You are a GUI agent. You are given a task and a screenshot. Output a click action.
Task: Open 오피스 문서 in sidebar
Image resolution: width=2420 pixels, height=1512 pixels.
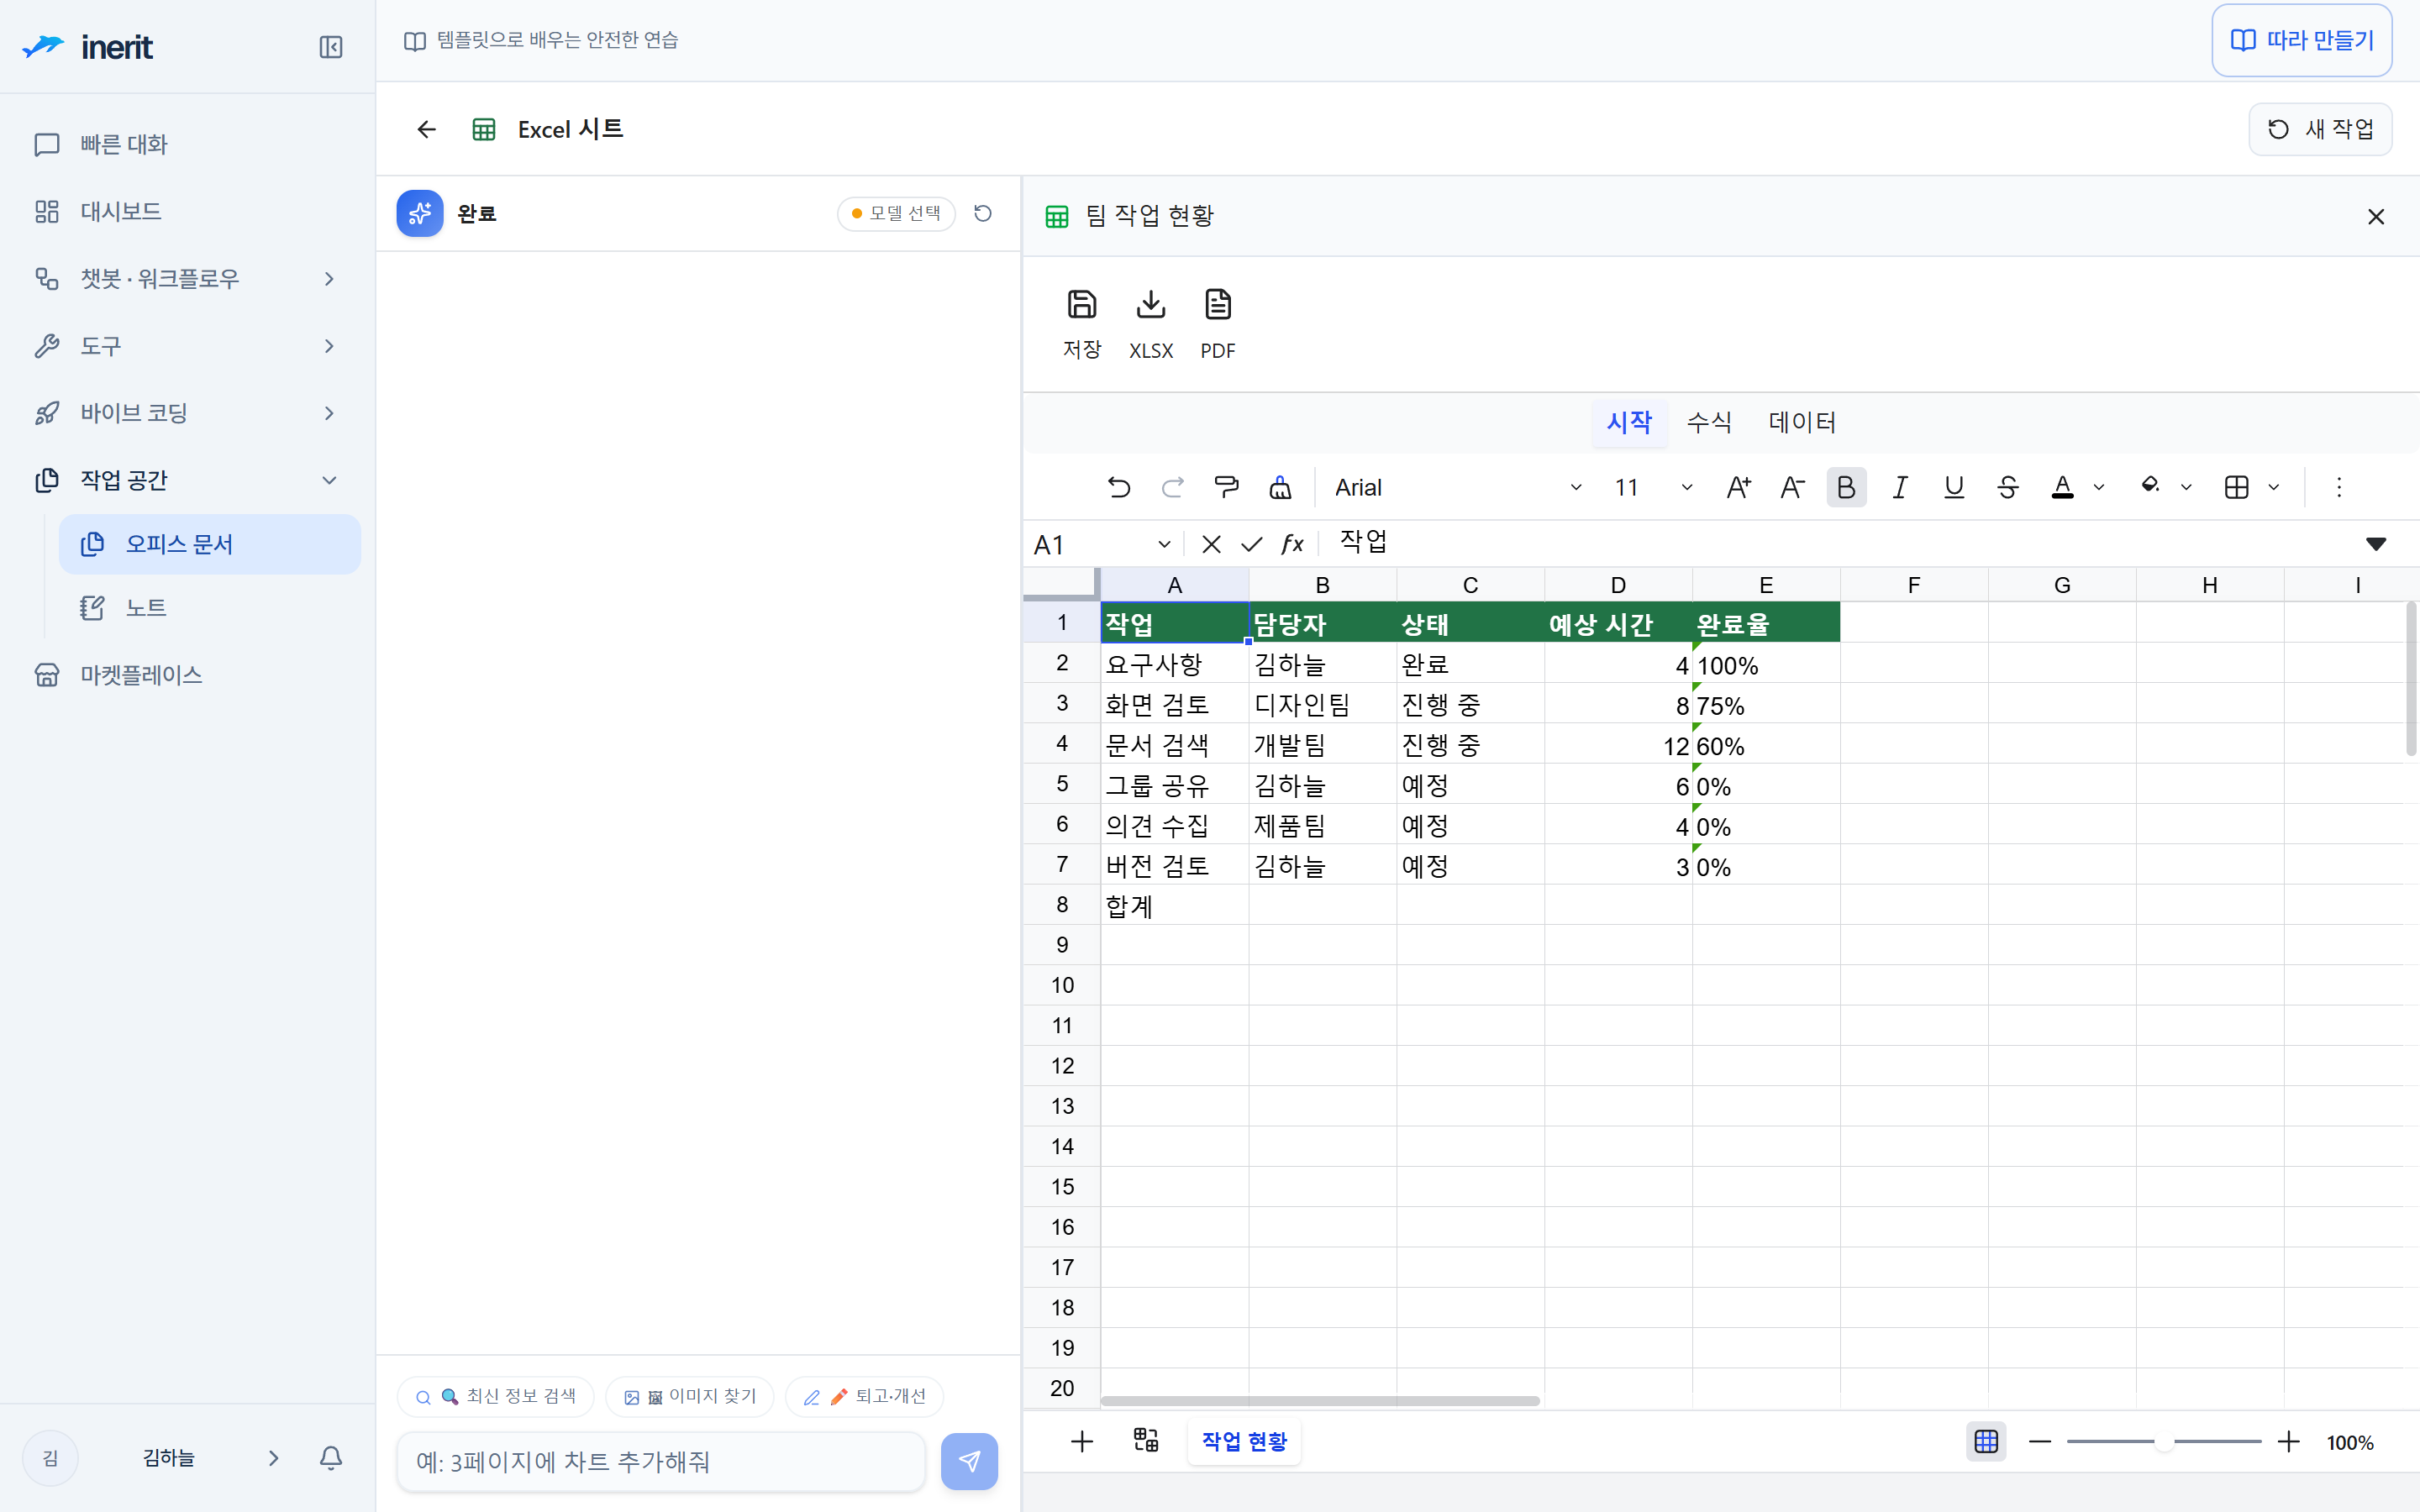point(210,544)
